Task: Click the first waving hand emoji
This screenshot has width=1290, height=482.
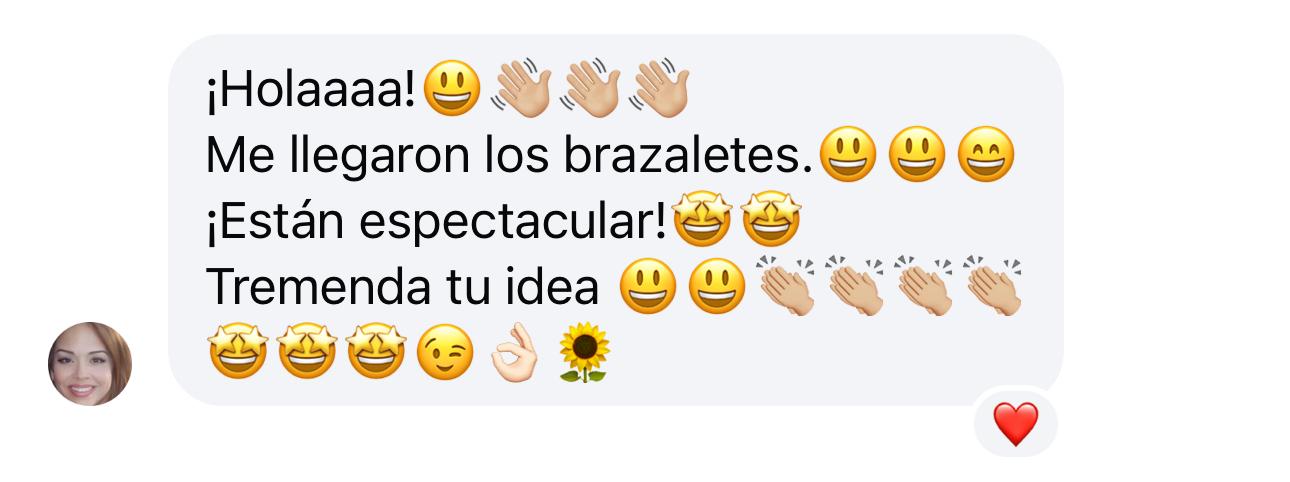Action: coord(521,90)
